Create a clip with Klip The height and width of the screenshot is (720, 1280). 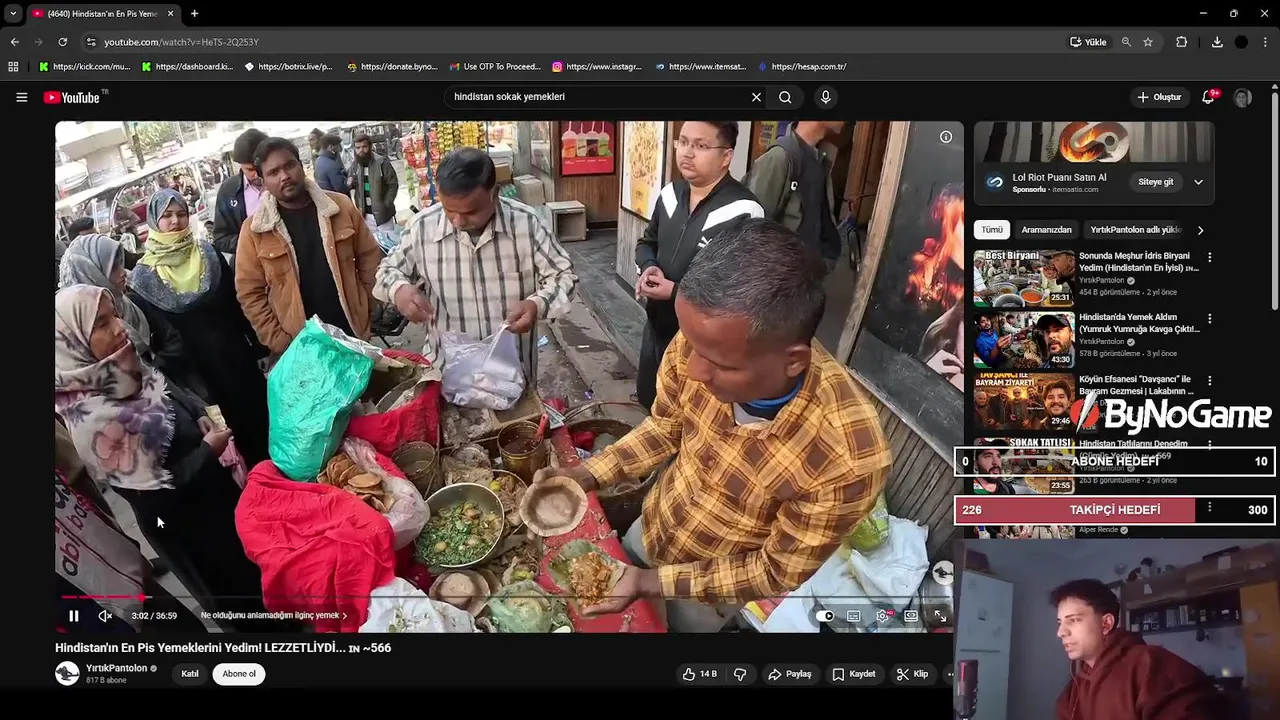(x=912, y=674)
